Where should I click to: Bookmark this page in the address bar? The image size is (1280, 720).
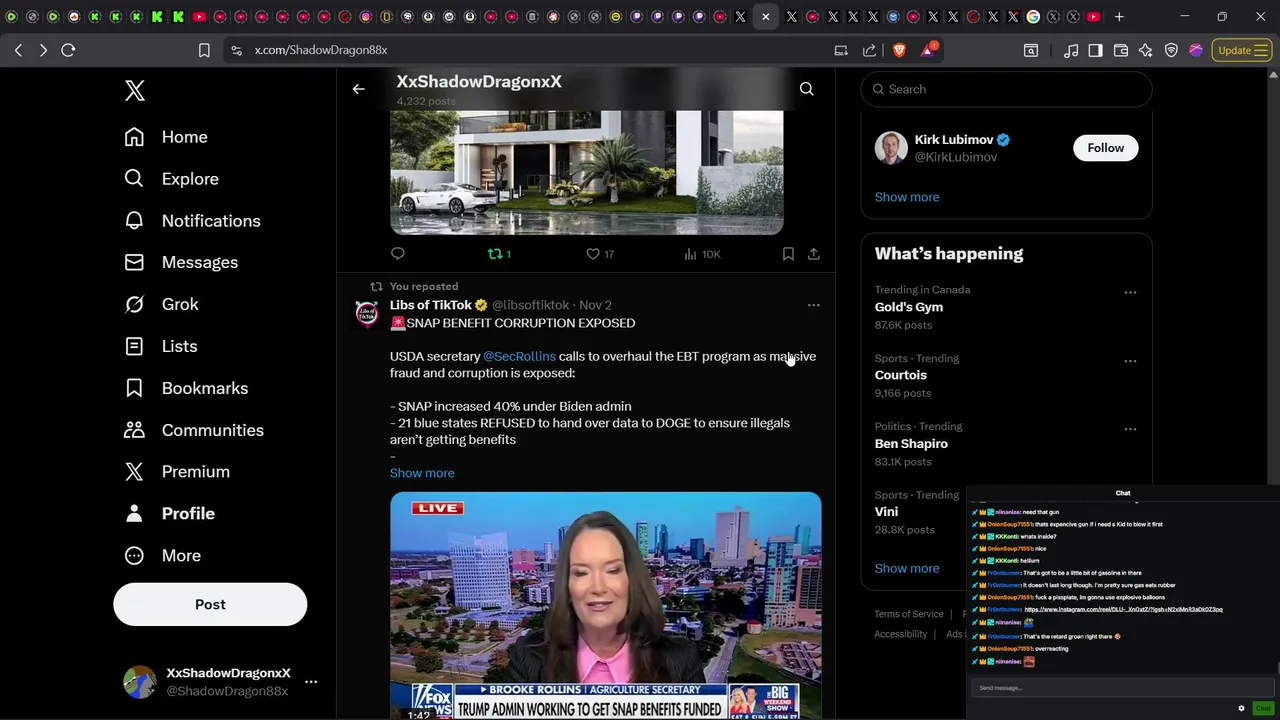204,50
